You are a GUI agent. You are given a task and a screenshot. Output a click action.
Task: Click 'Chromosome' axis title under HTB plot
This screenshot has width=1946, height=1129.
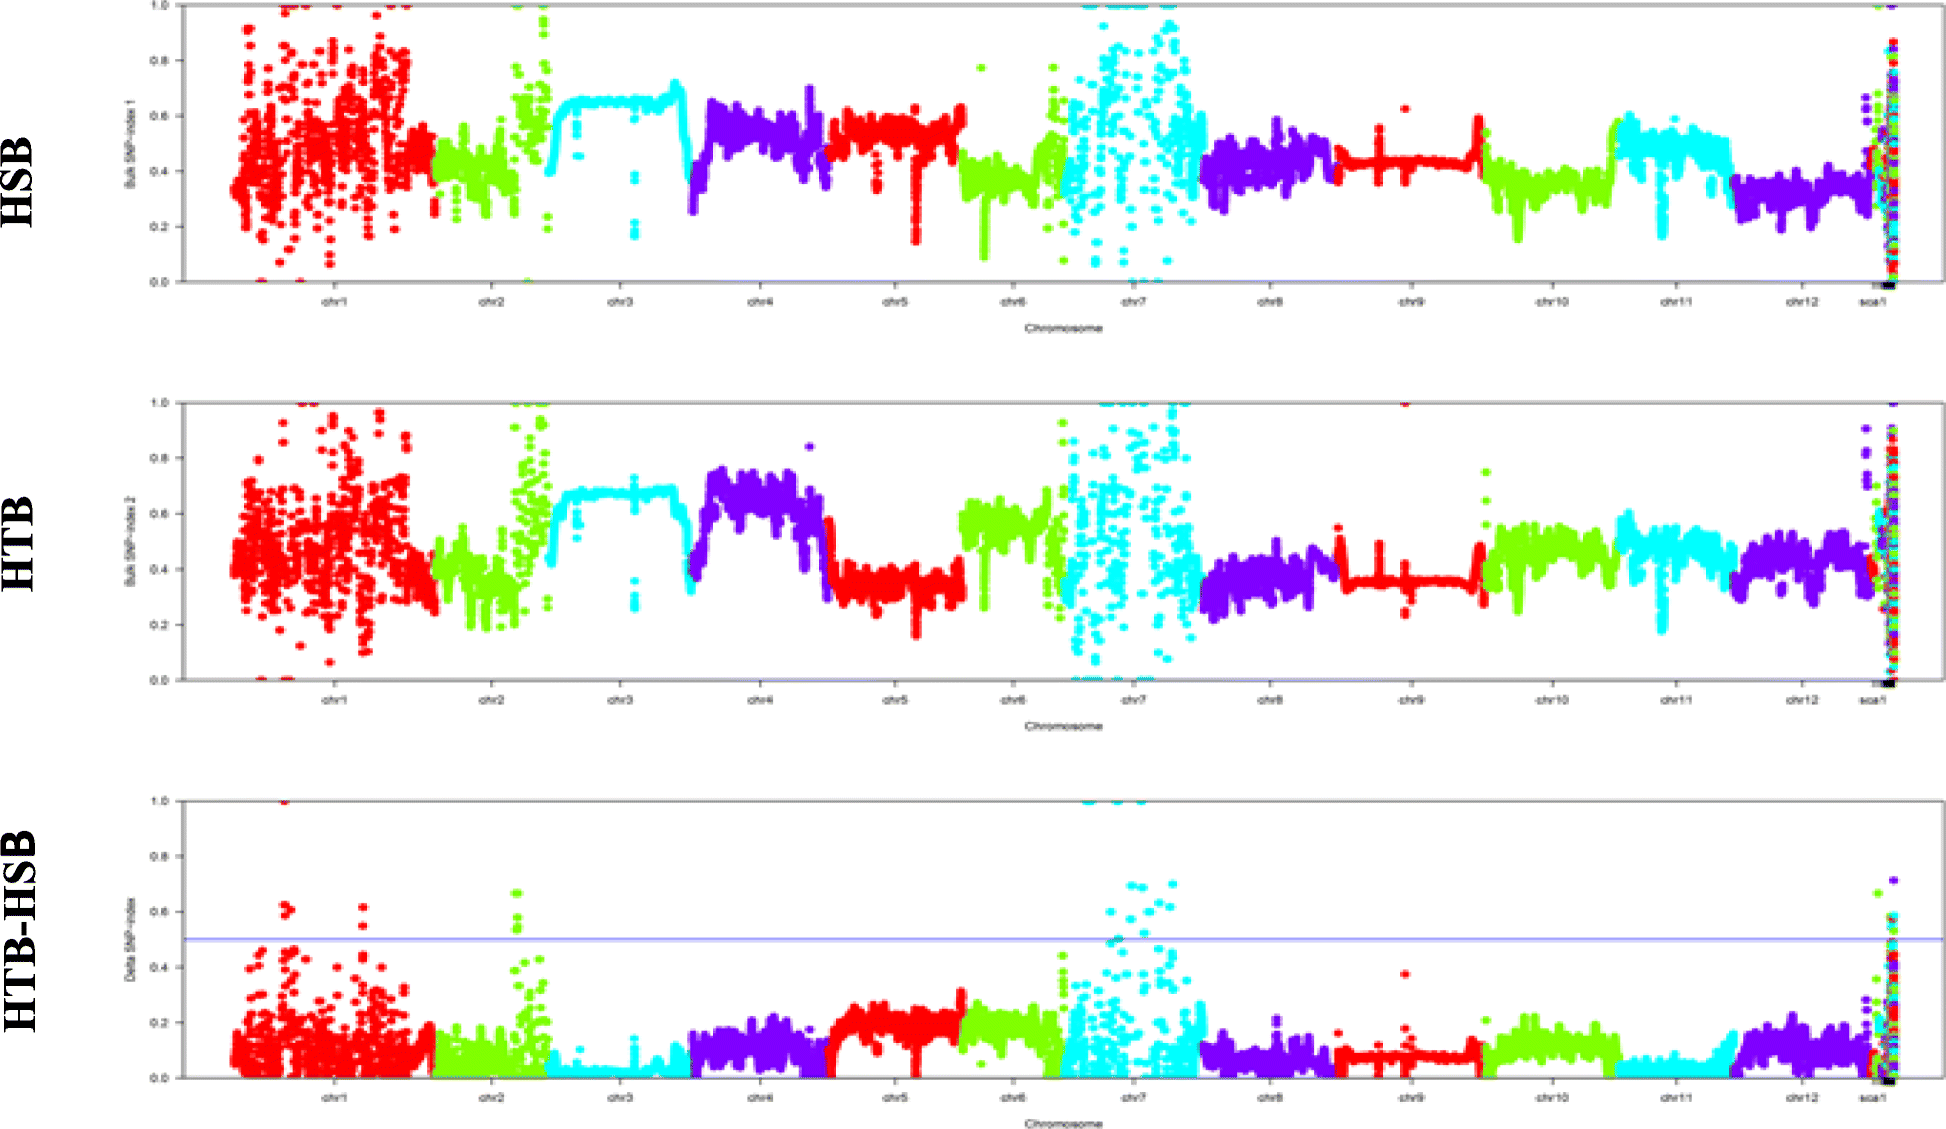[1063, 726]
